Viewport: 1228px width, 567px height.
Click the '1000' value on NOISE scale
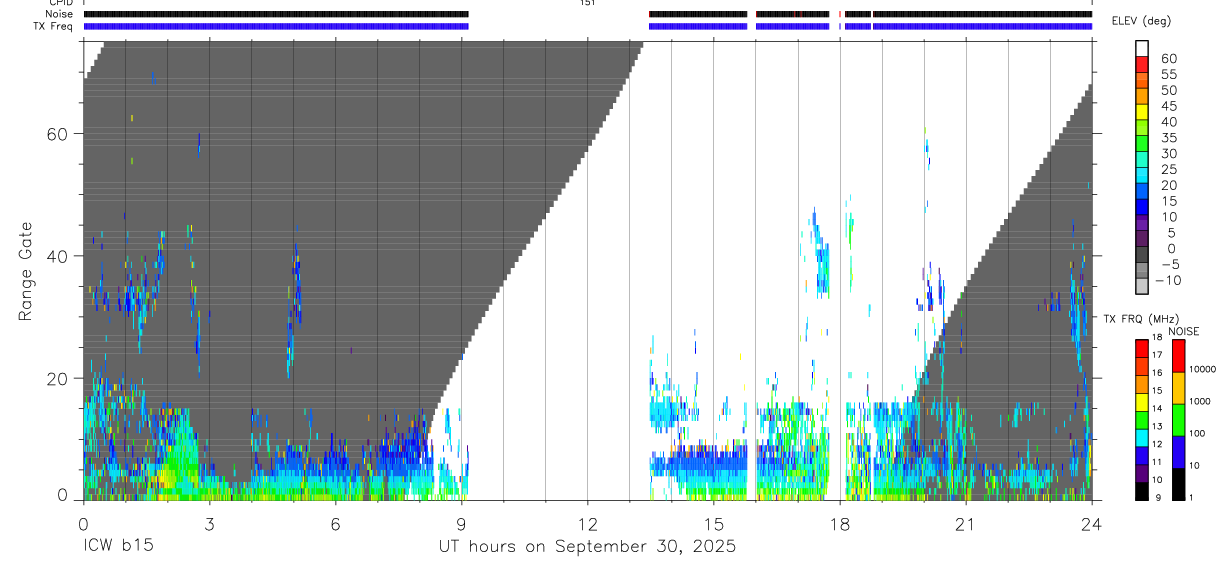[x=1200, y=402]
